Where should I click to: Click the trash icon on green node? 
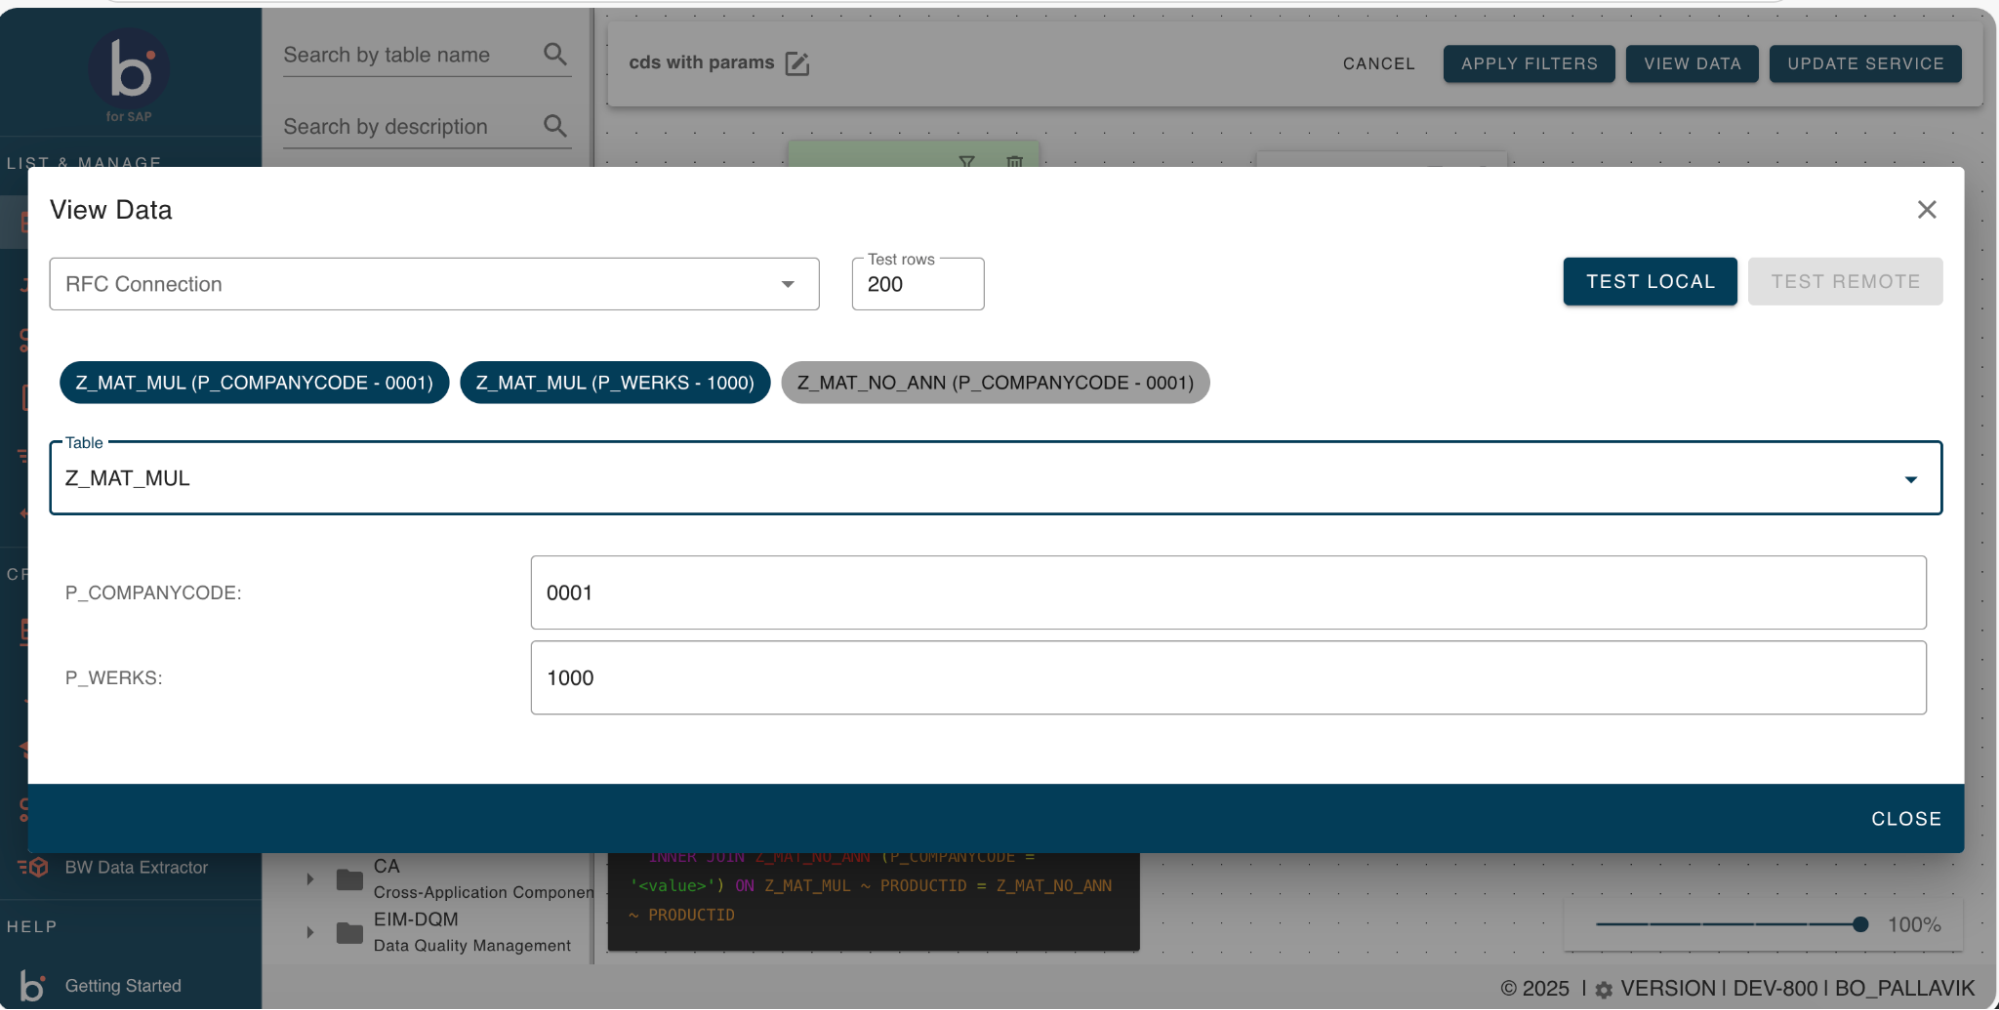[x=1014, y=161]
